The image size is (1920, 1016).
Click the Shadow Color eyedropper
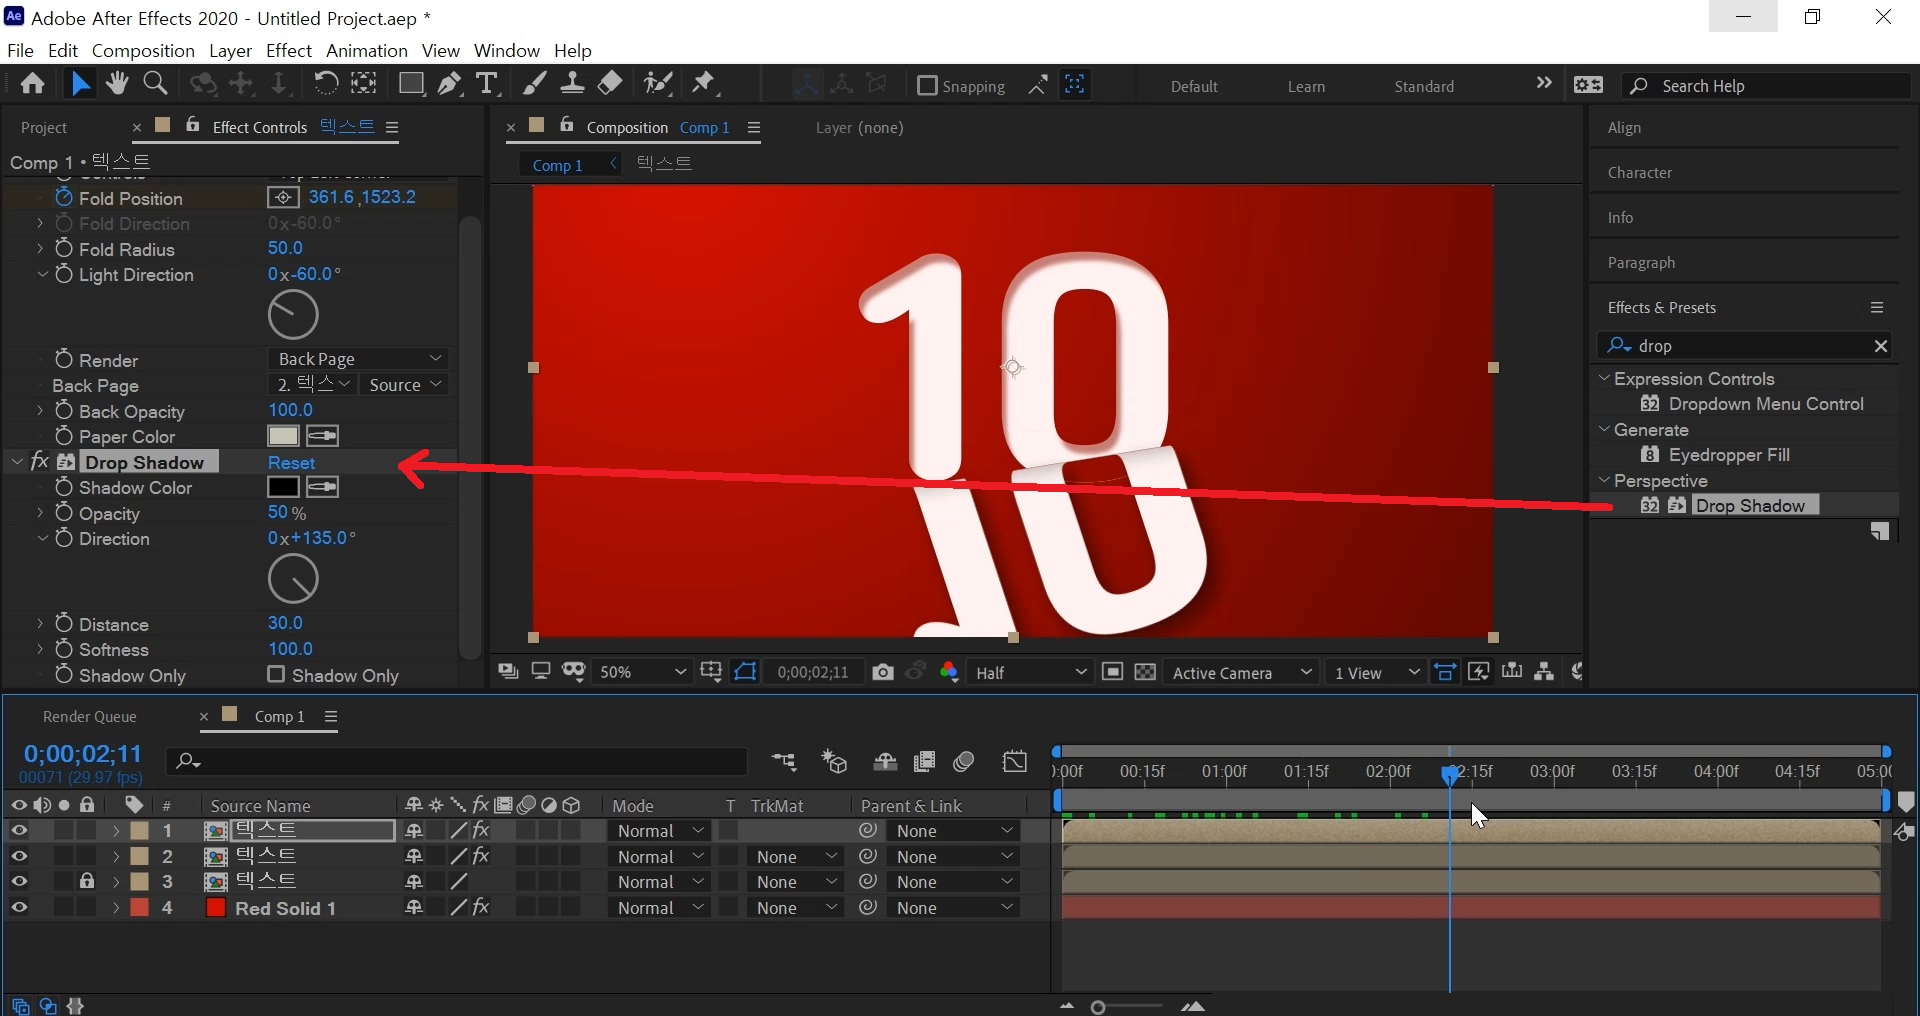pyautogui.click(x=322, y=487)
